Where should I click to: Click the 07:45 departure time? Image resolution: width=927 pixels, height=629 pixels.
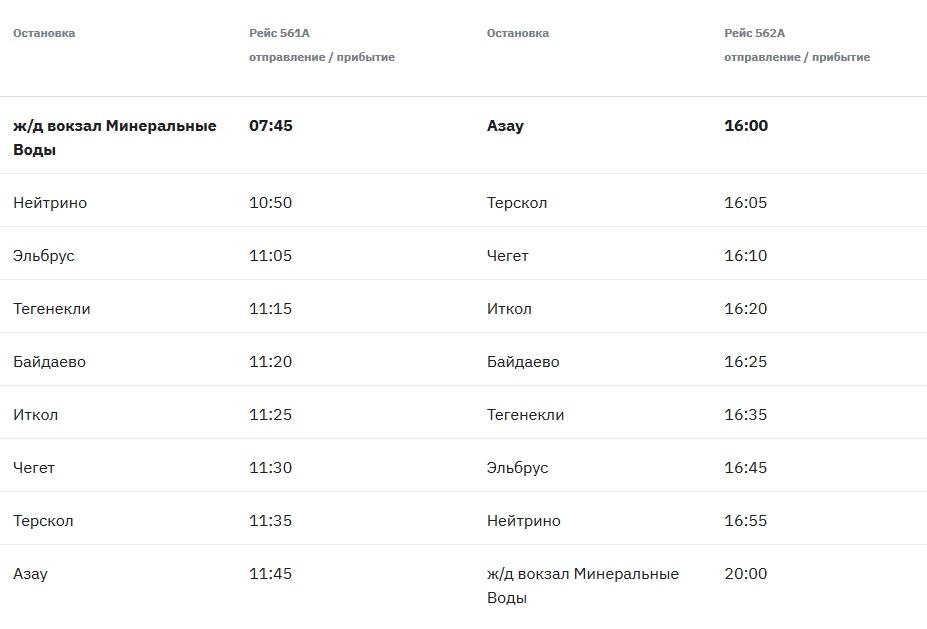271,125
